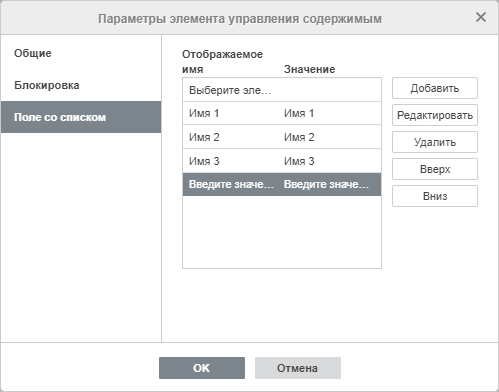
Task: Click the highlighted 'Введите значе...' value cell
Action: 326,184
